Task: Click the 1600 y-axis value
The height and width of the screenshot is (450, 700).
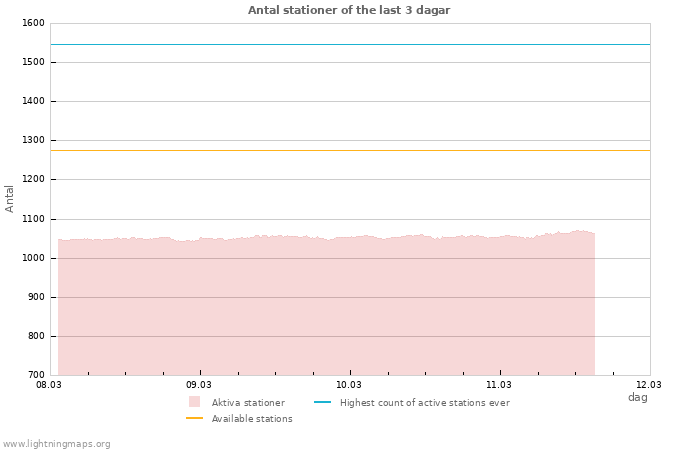Action: (x=33, y=23)
